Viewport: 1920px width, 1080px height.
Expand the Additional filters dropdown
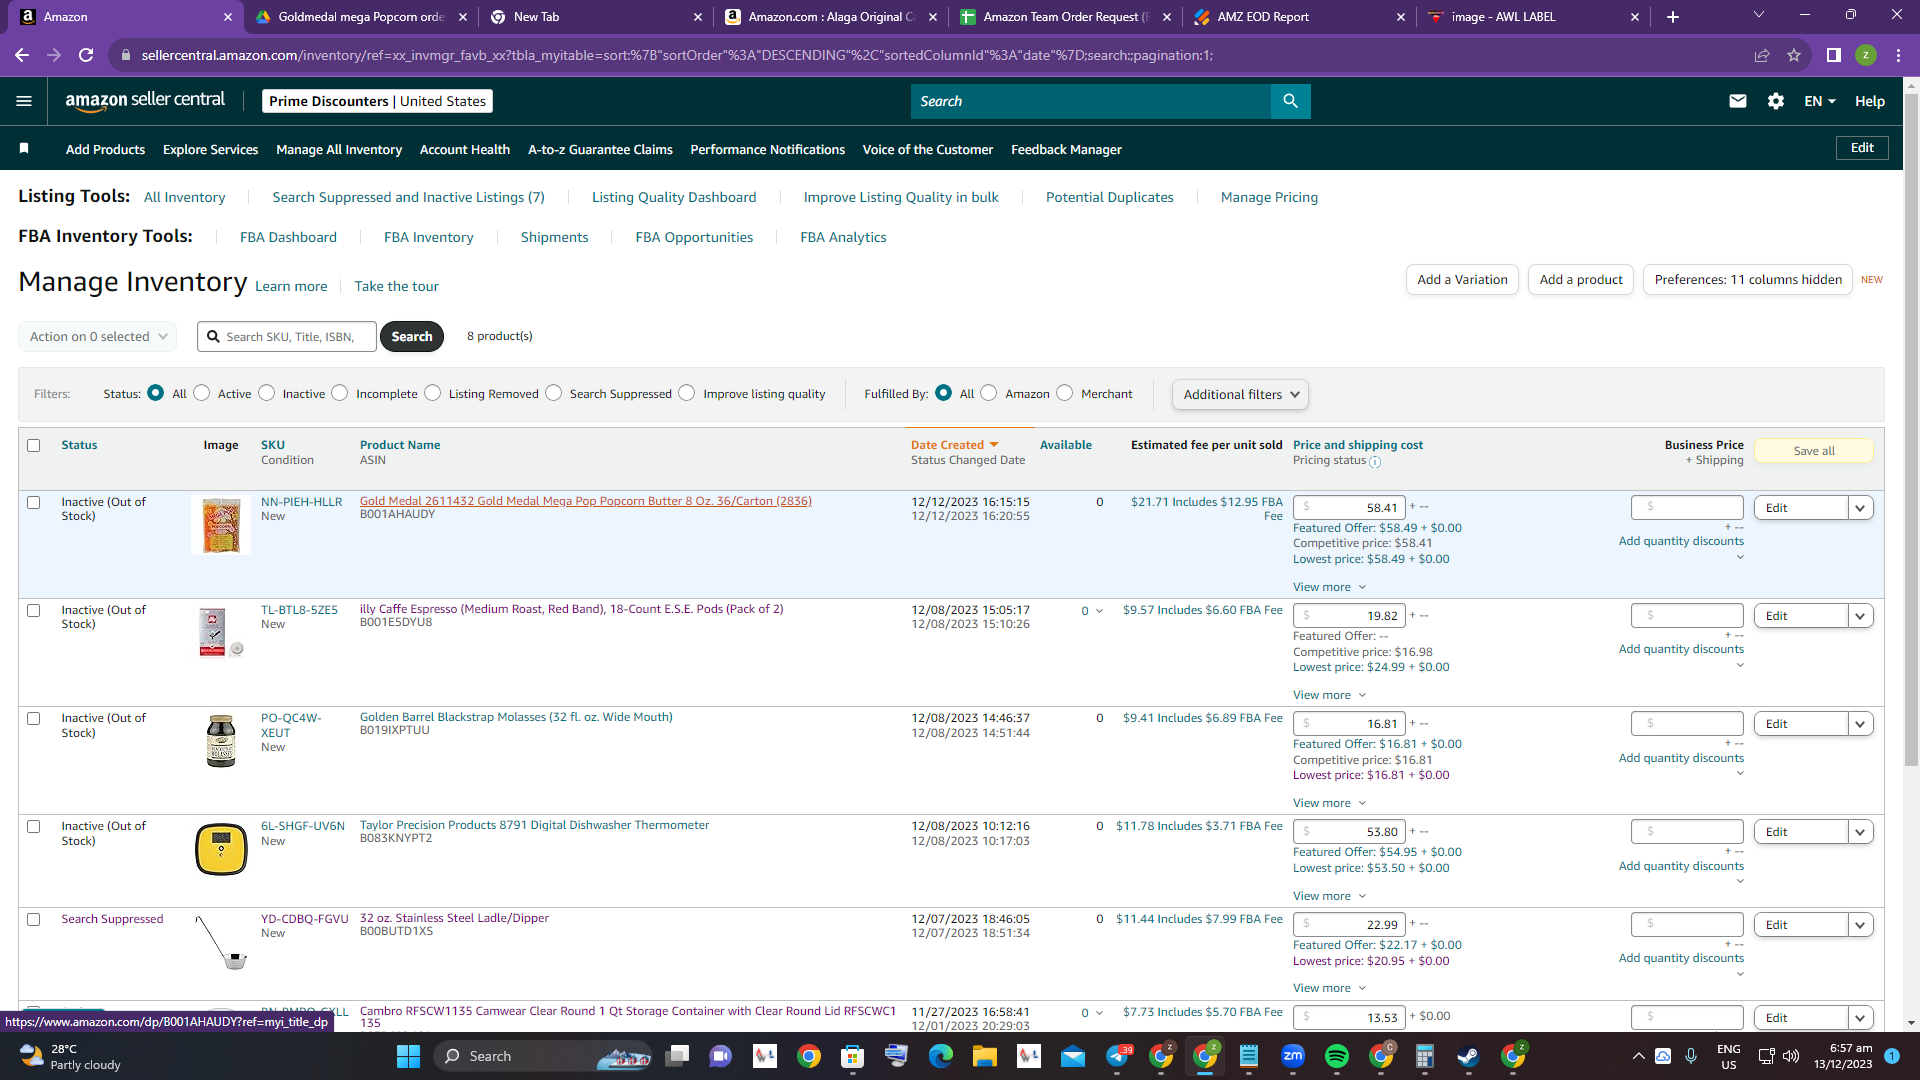[1240, 395]
